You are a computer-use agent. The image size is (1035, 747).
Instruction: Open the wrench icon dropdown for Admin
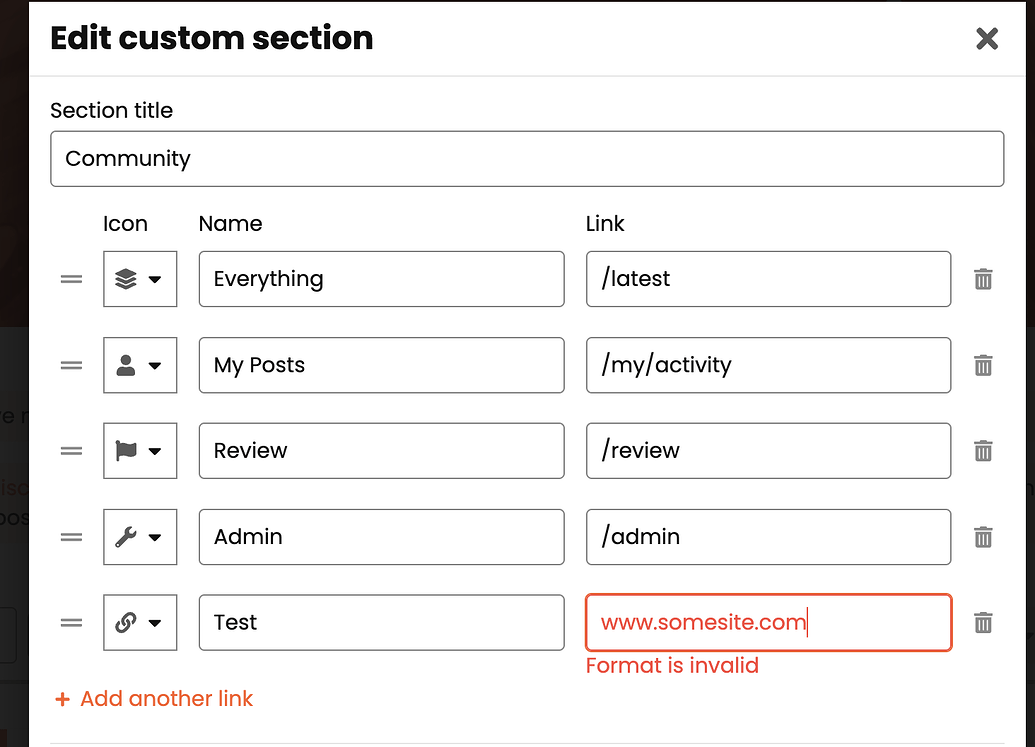[140, 537]
